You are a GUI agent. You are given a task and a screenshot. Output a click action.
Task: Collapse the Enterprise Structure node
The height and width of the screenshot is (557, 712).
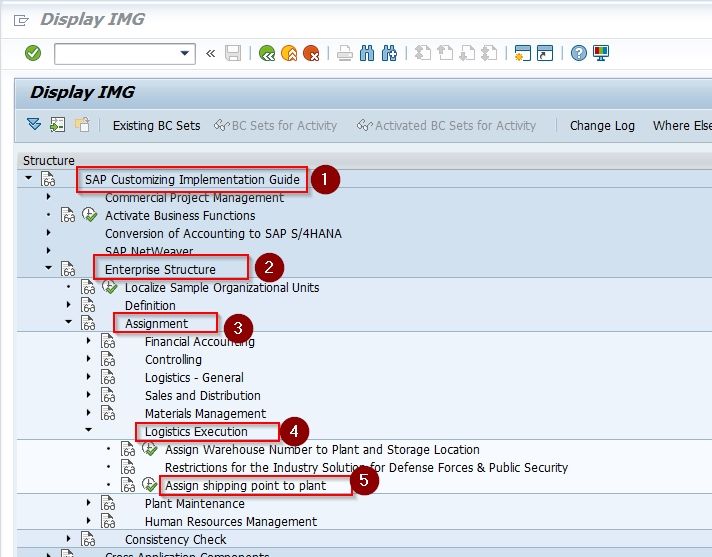(49, 267)
